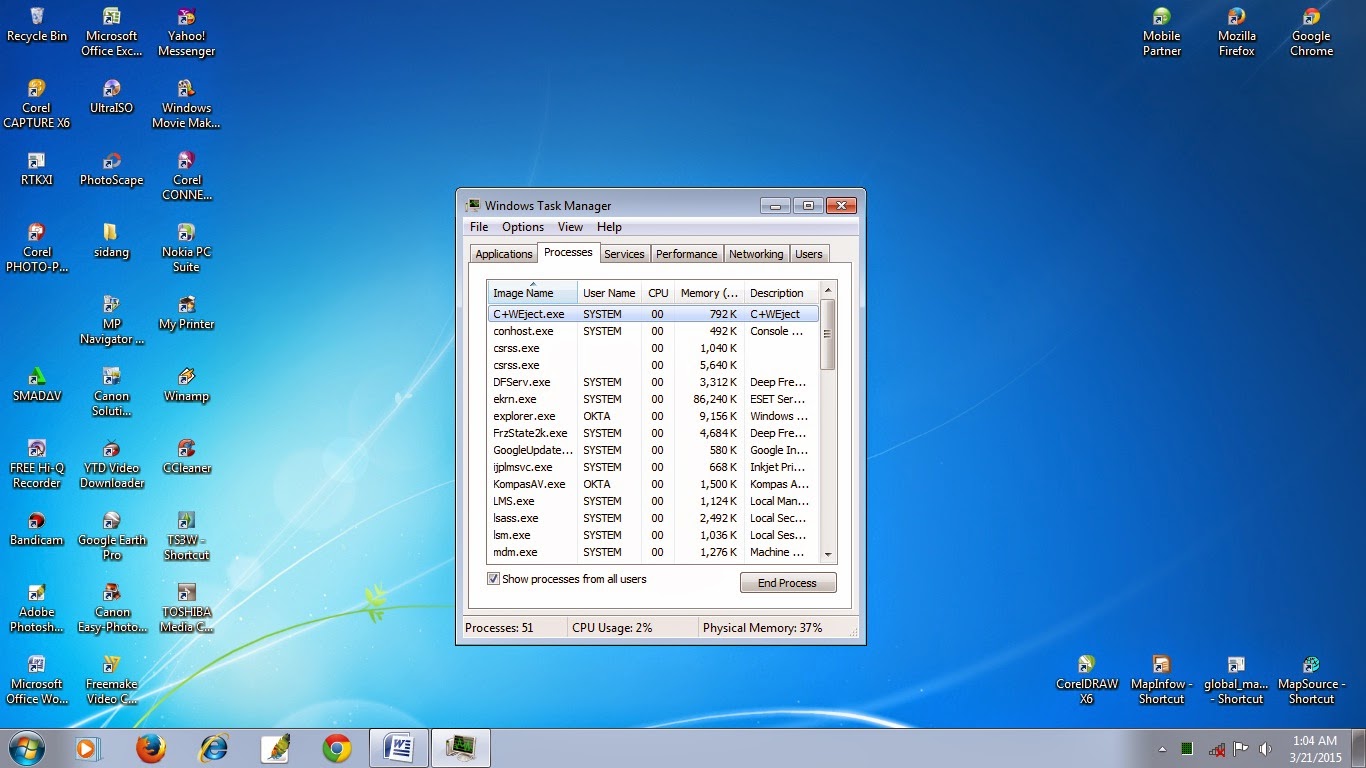
Task: Sort processes by Memory column header
Action: (708, 293)
